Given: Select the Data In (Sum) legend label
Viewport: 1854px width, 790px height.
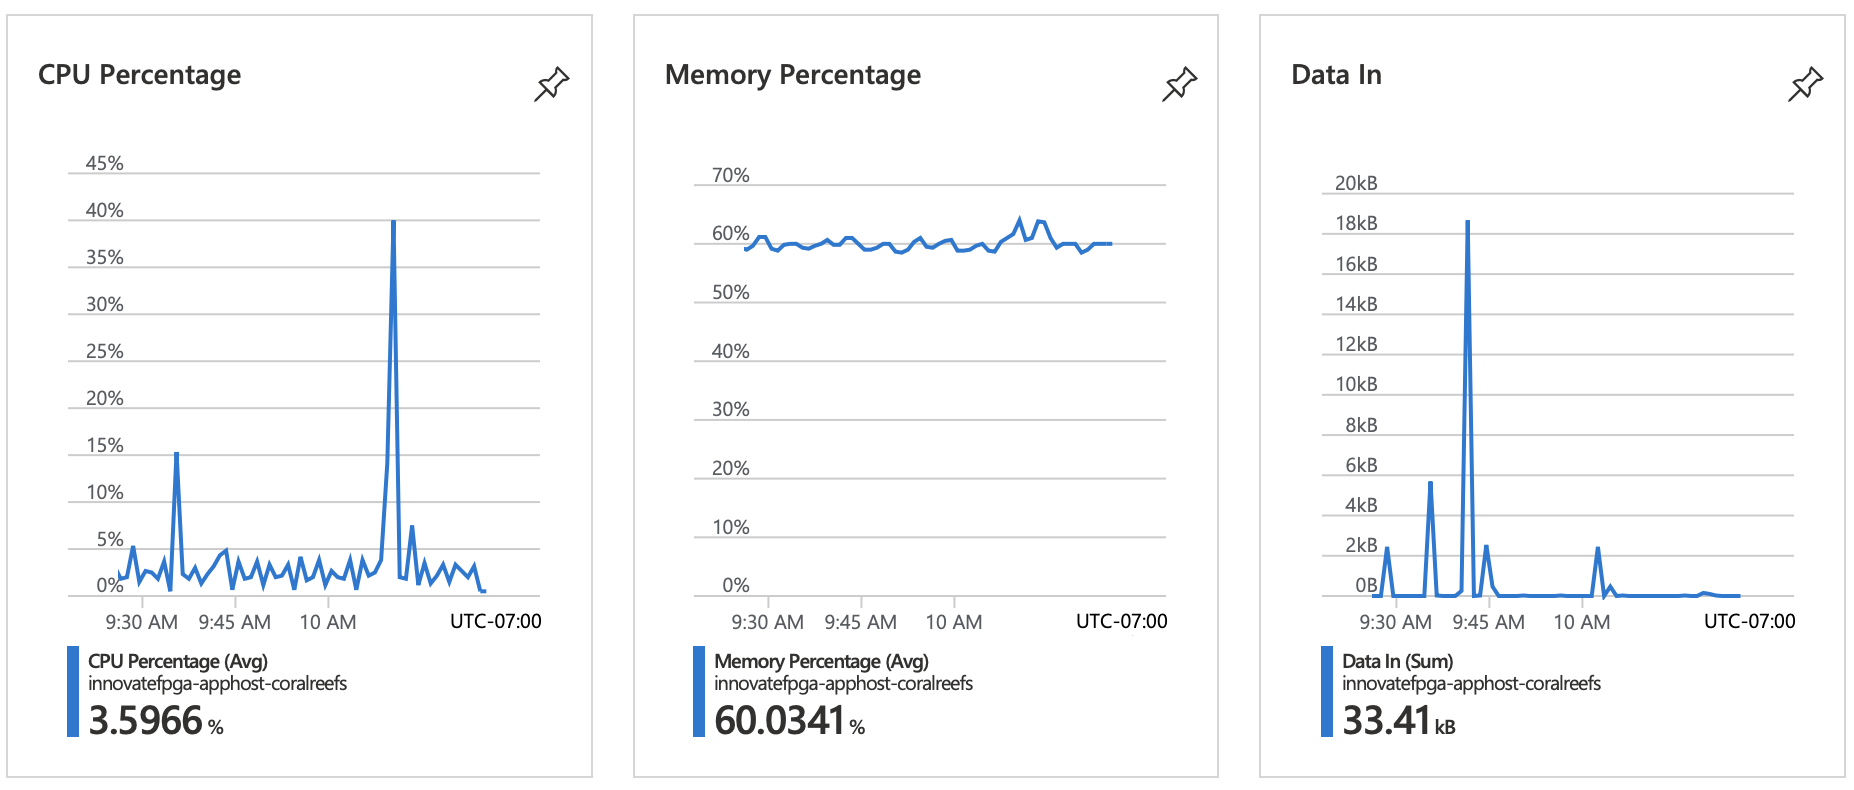Looking at the screenshot, I should pyautogui.click(x=1397, y=661).
